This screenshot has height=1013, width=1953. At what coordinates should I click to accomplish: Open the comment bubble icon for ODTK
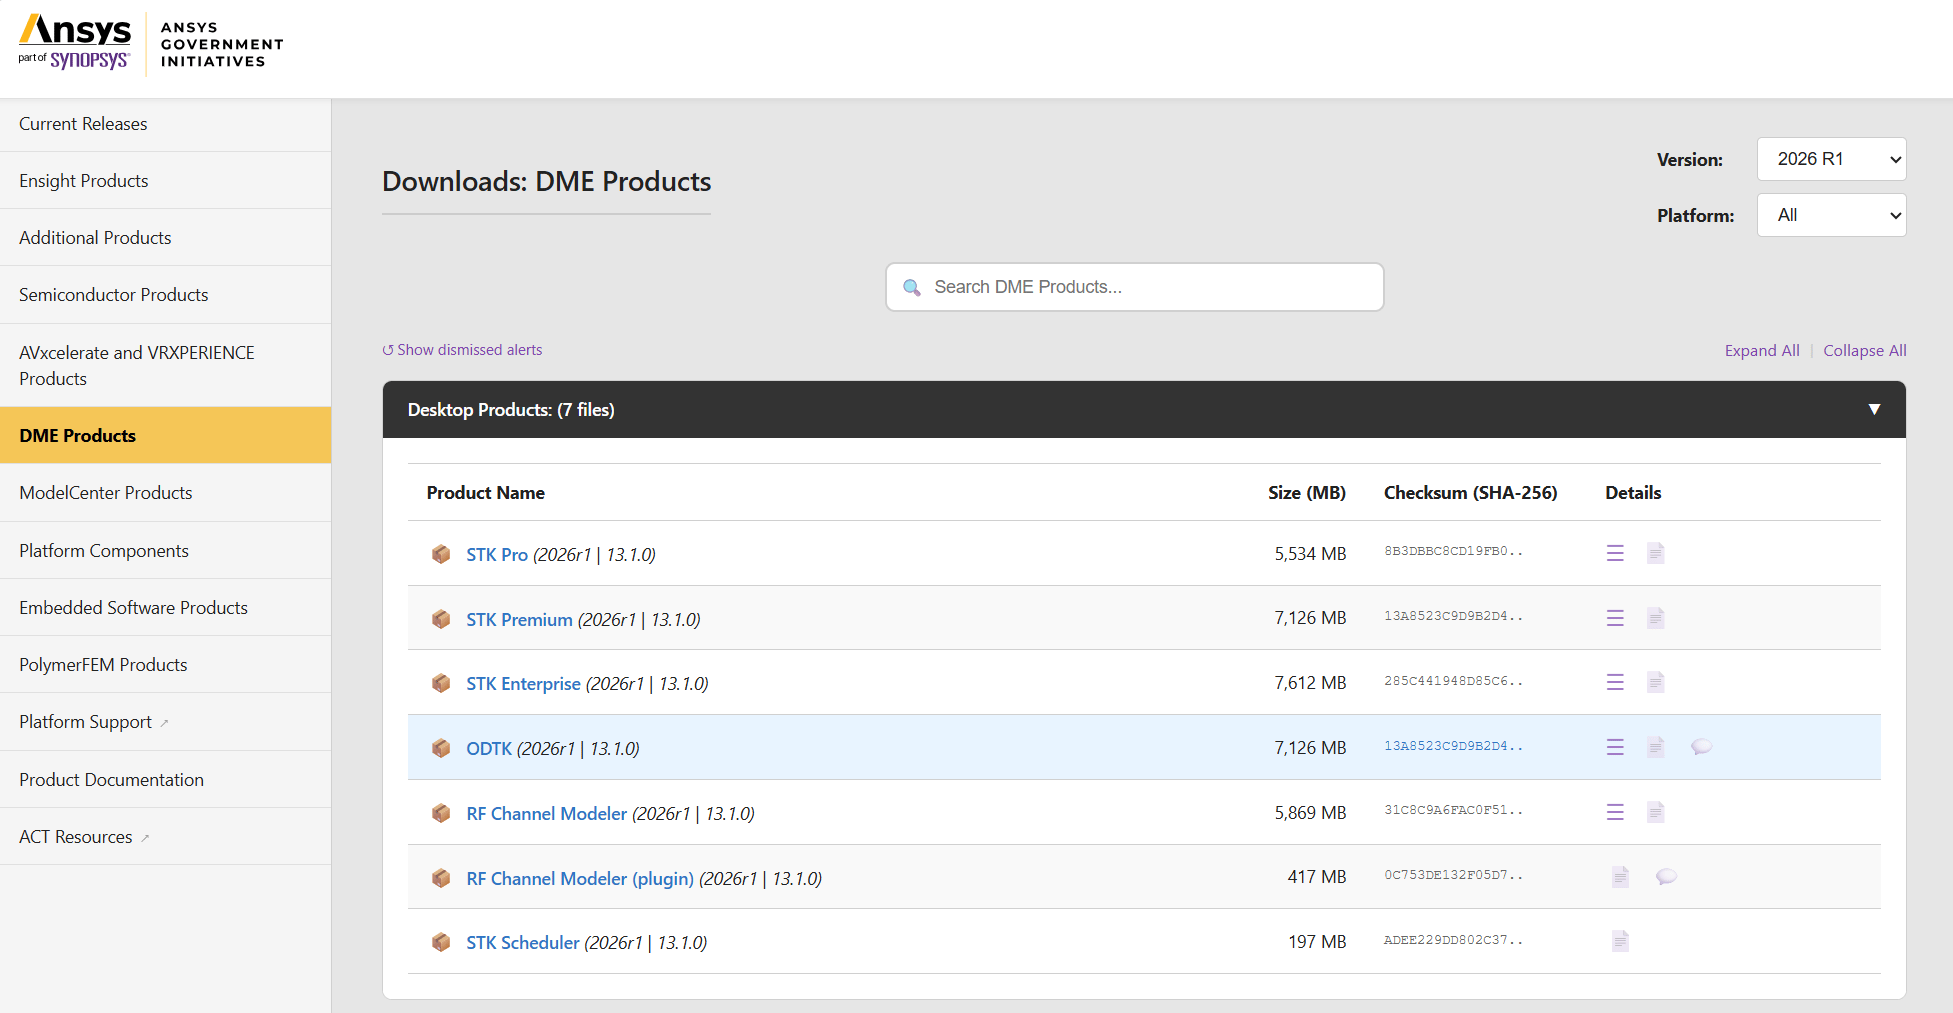(1701, 747)
